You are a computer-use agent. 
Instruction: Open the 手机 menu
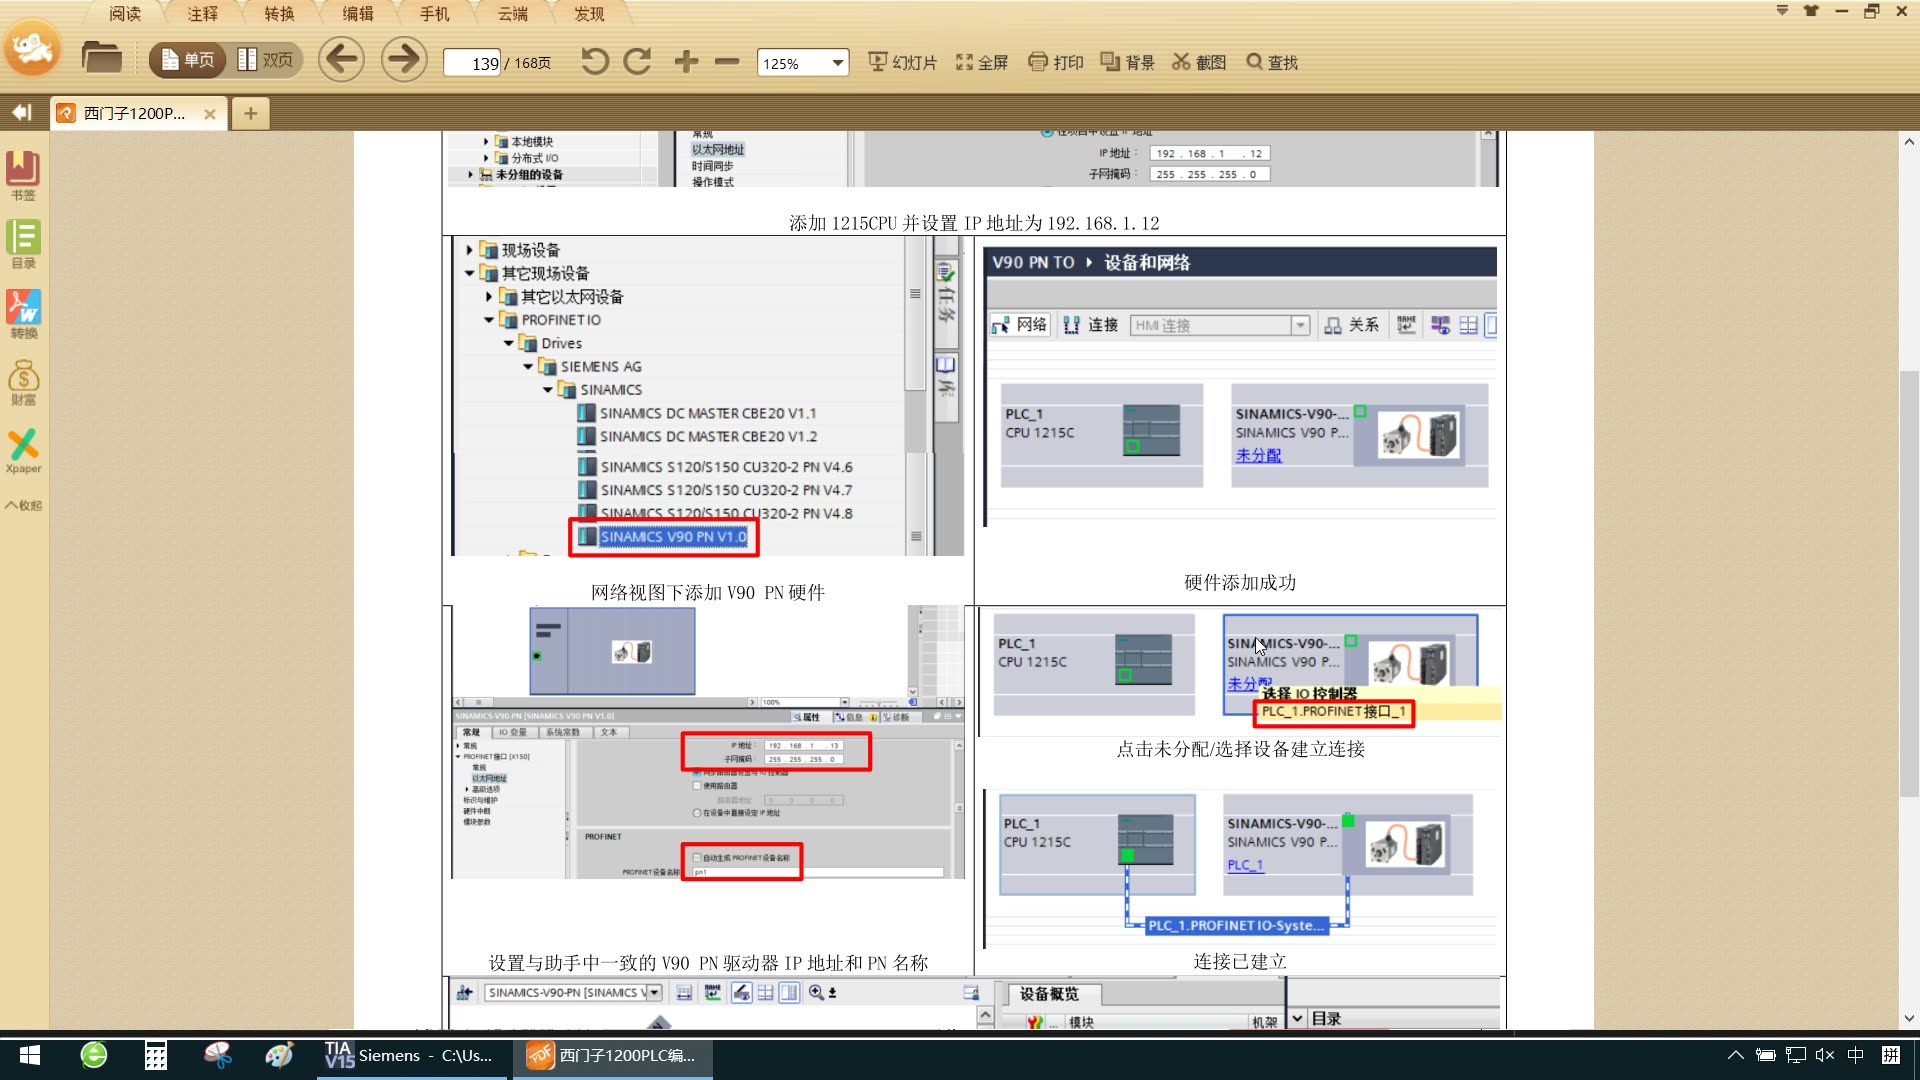[435, 14]
